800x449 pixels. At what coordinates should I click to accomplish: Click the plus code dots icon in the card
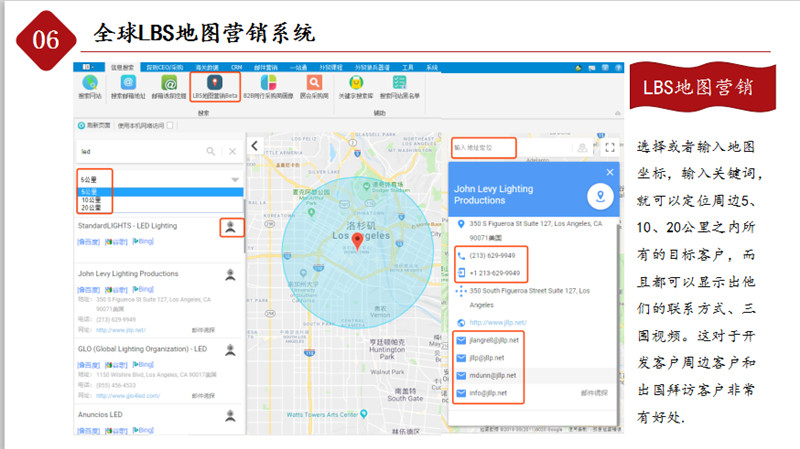pyautogui.click(x=461, y=291)
